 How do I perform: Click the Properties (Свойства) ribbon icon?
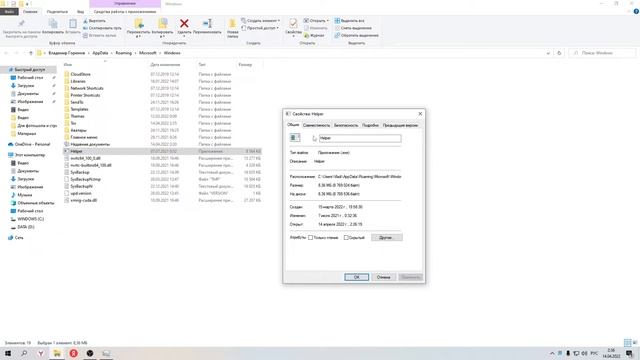(293, 24)
